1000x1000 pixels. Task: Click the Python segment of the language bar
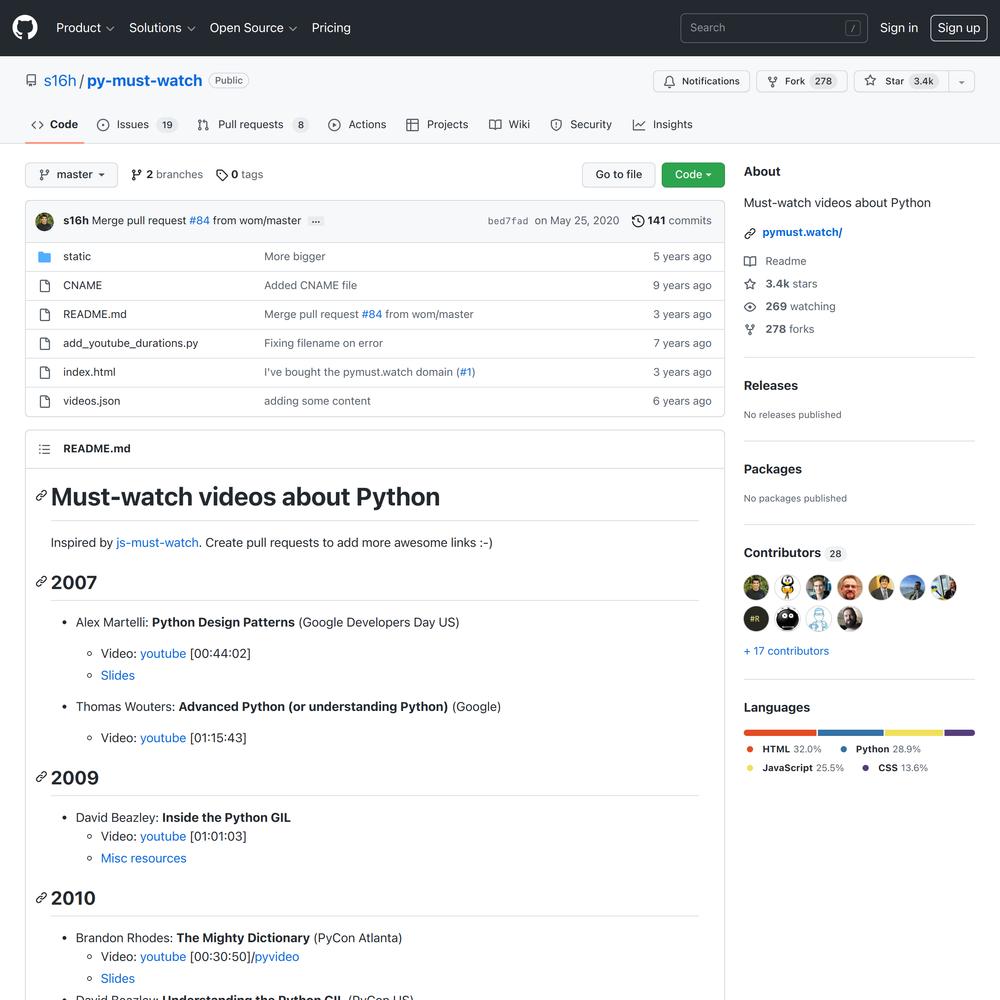[x=851, y=733]
